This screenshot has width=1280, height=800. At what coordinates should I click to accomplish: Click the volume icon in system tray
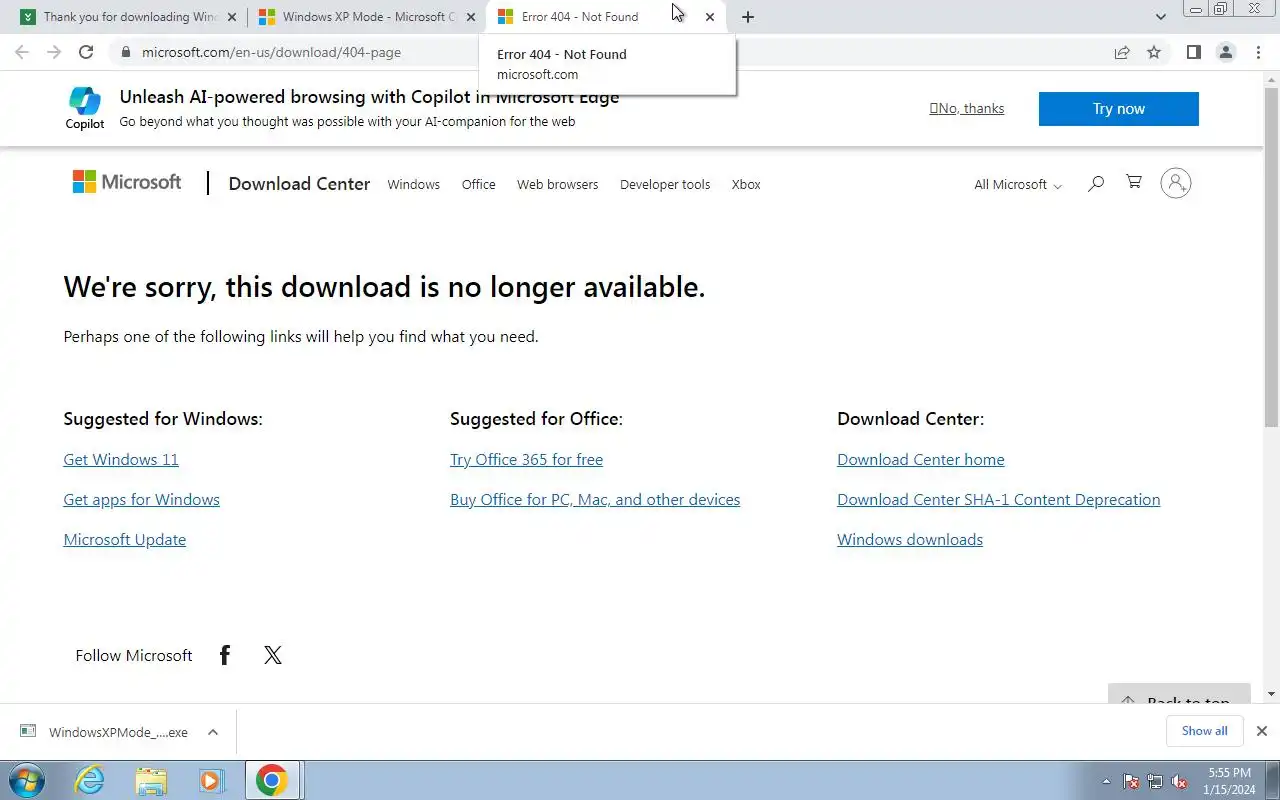point(1180,781)
